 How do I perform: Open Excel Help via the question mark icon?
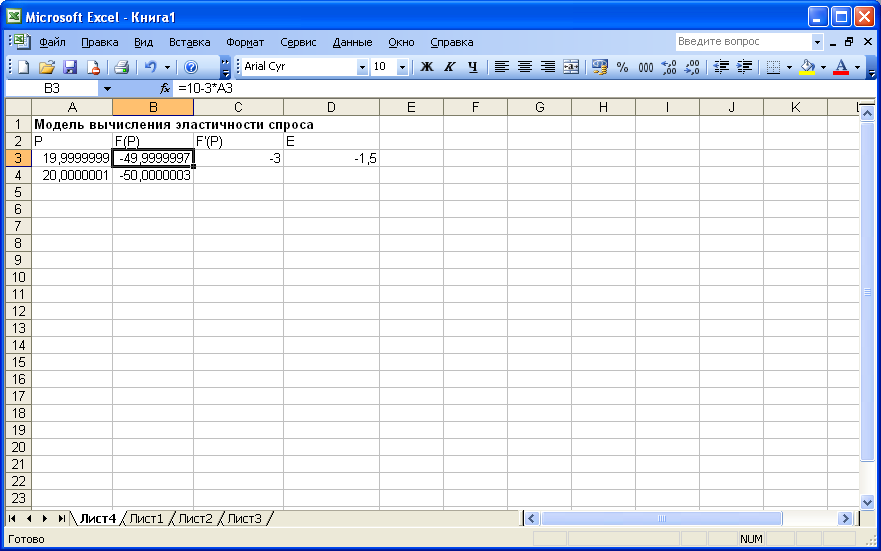[x=191, y=67]
